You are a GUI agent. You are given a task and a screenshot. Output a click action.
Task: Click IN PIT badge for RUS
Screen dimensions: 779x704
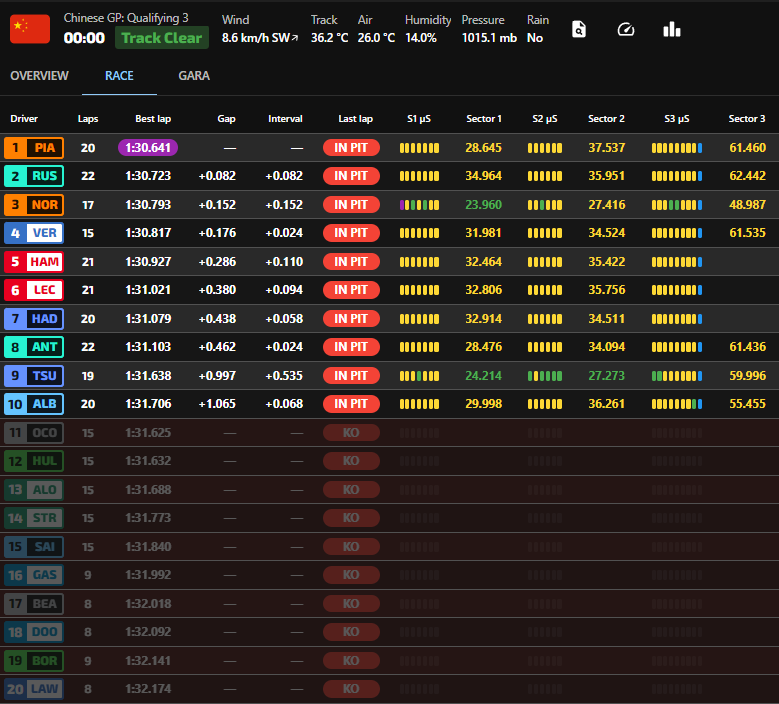(351, 176)
